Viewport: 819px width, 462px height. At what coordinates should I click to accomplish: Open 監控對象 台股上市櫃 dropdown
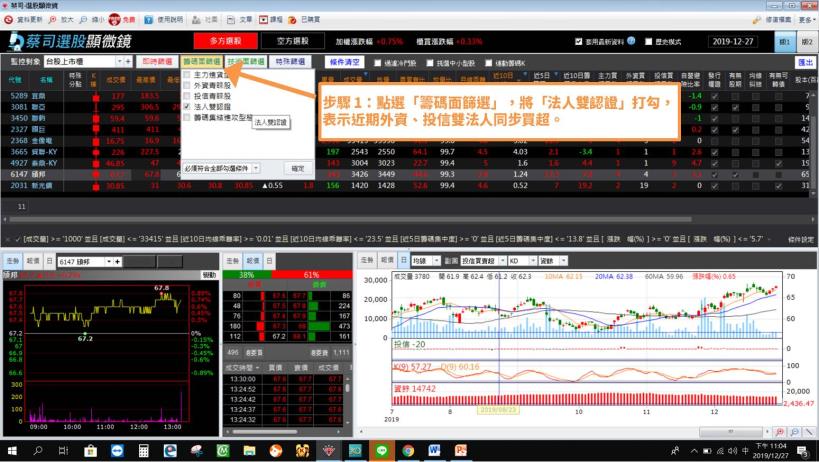click(119, 62)
